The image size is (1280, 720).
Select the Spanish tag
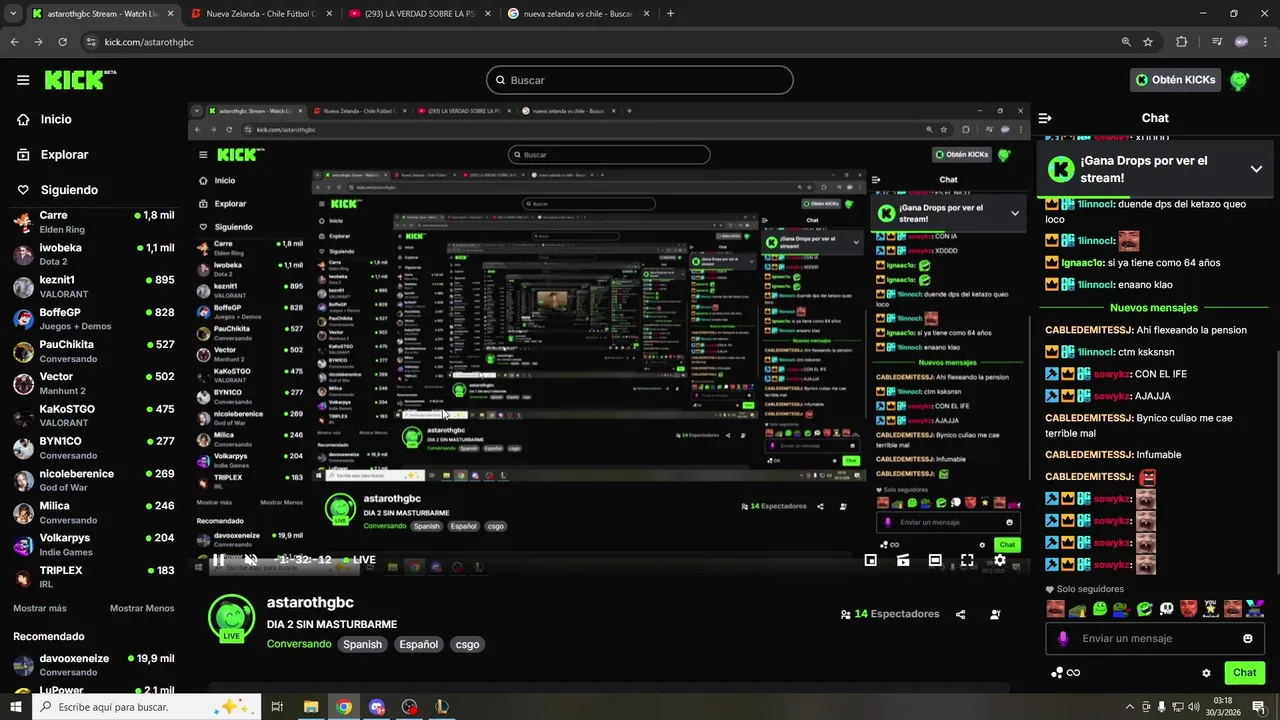coord(363,644)
